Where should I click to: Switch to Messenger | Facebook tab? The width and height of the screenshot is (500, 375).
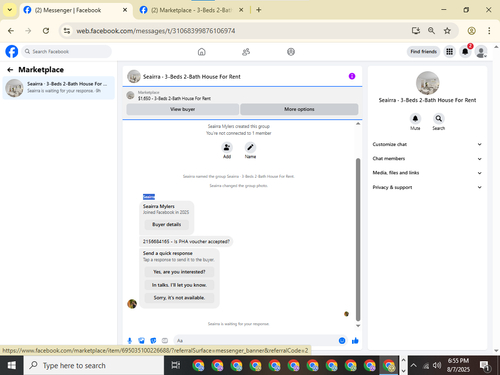coord(75,10)
